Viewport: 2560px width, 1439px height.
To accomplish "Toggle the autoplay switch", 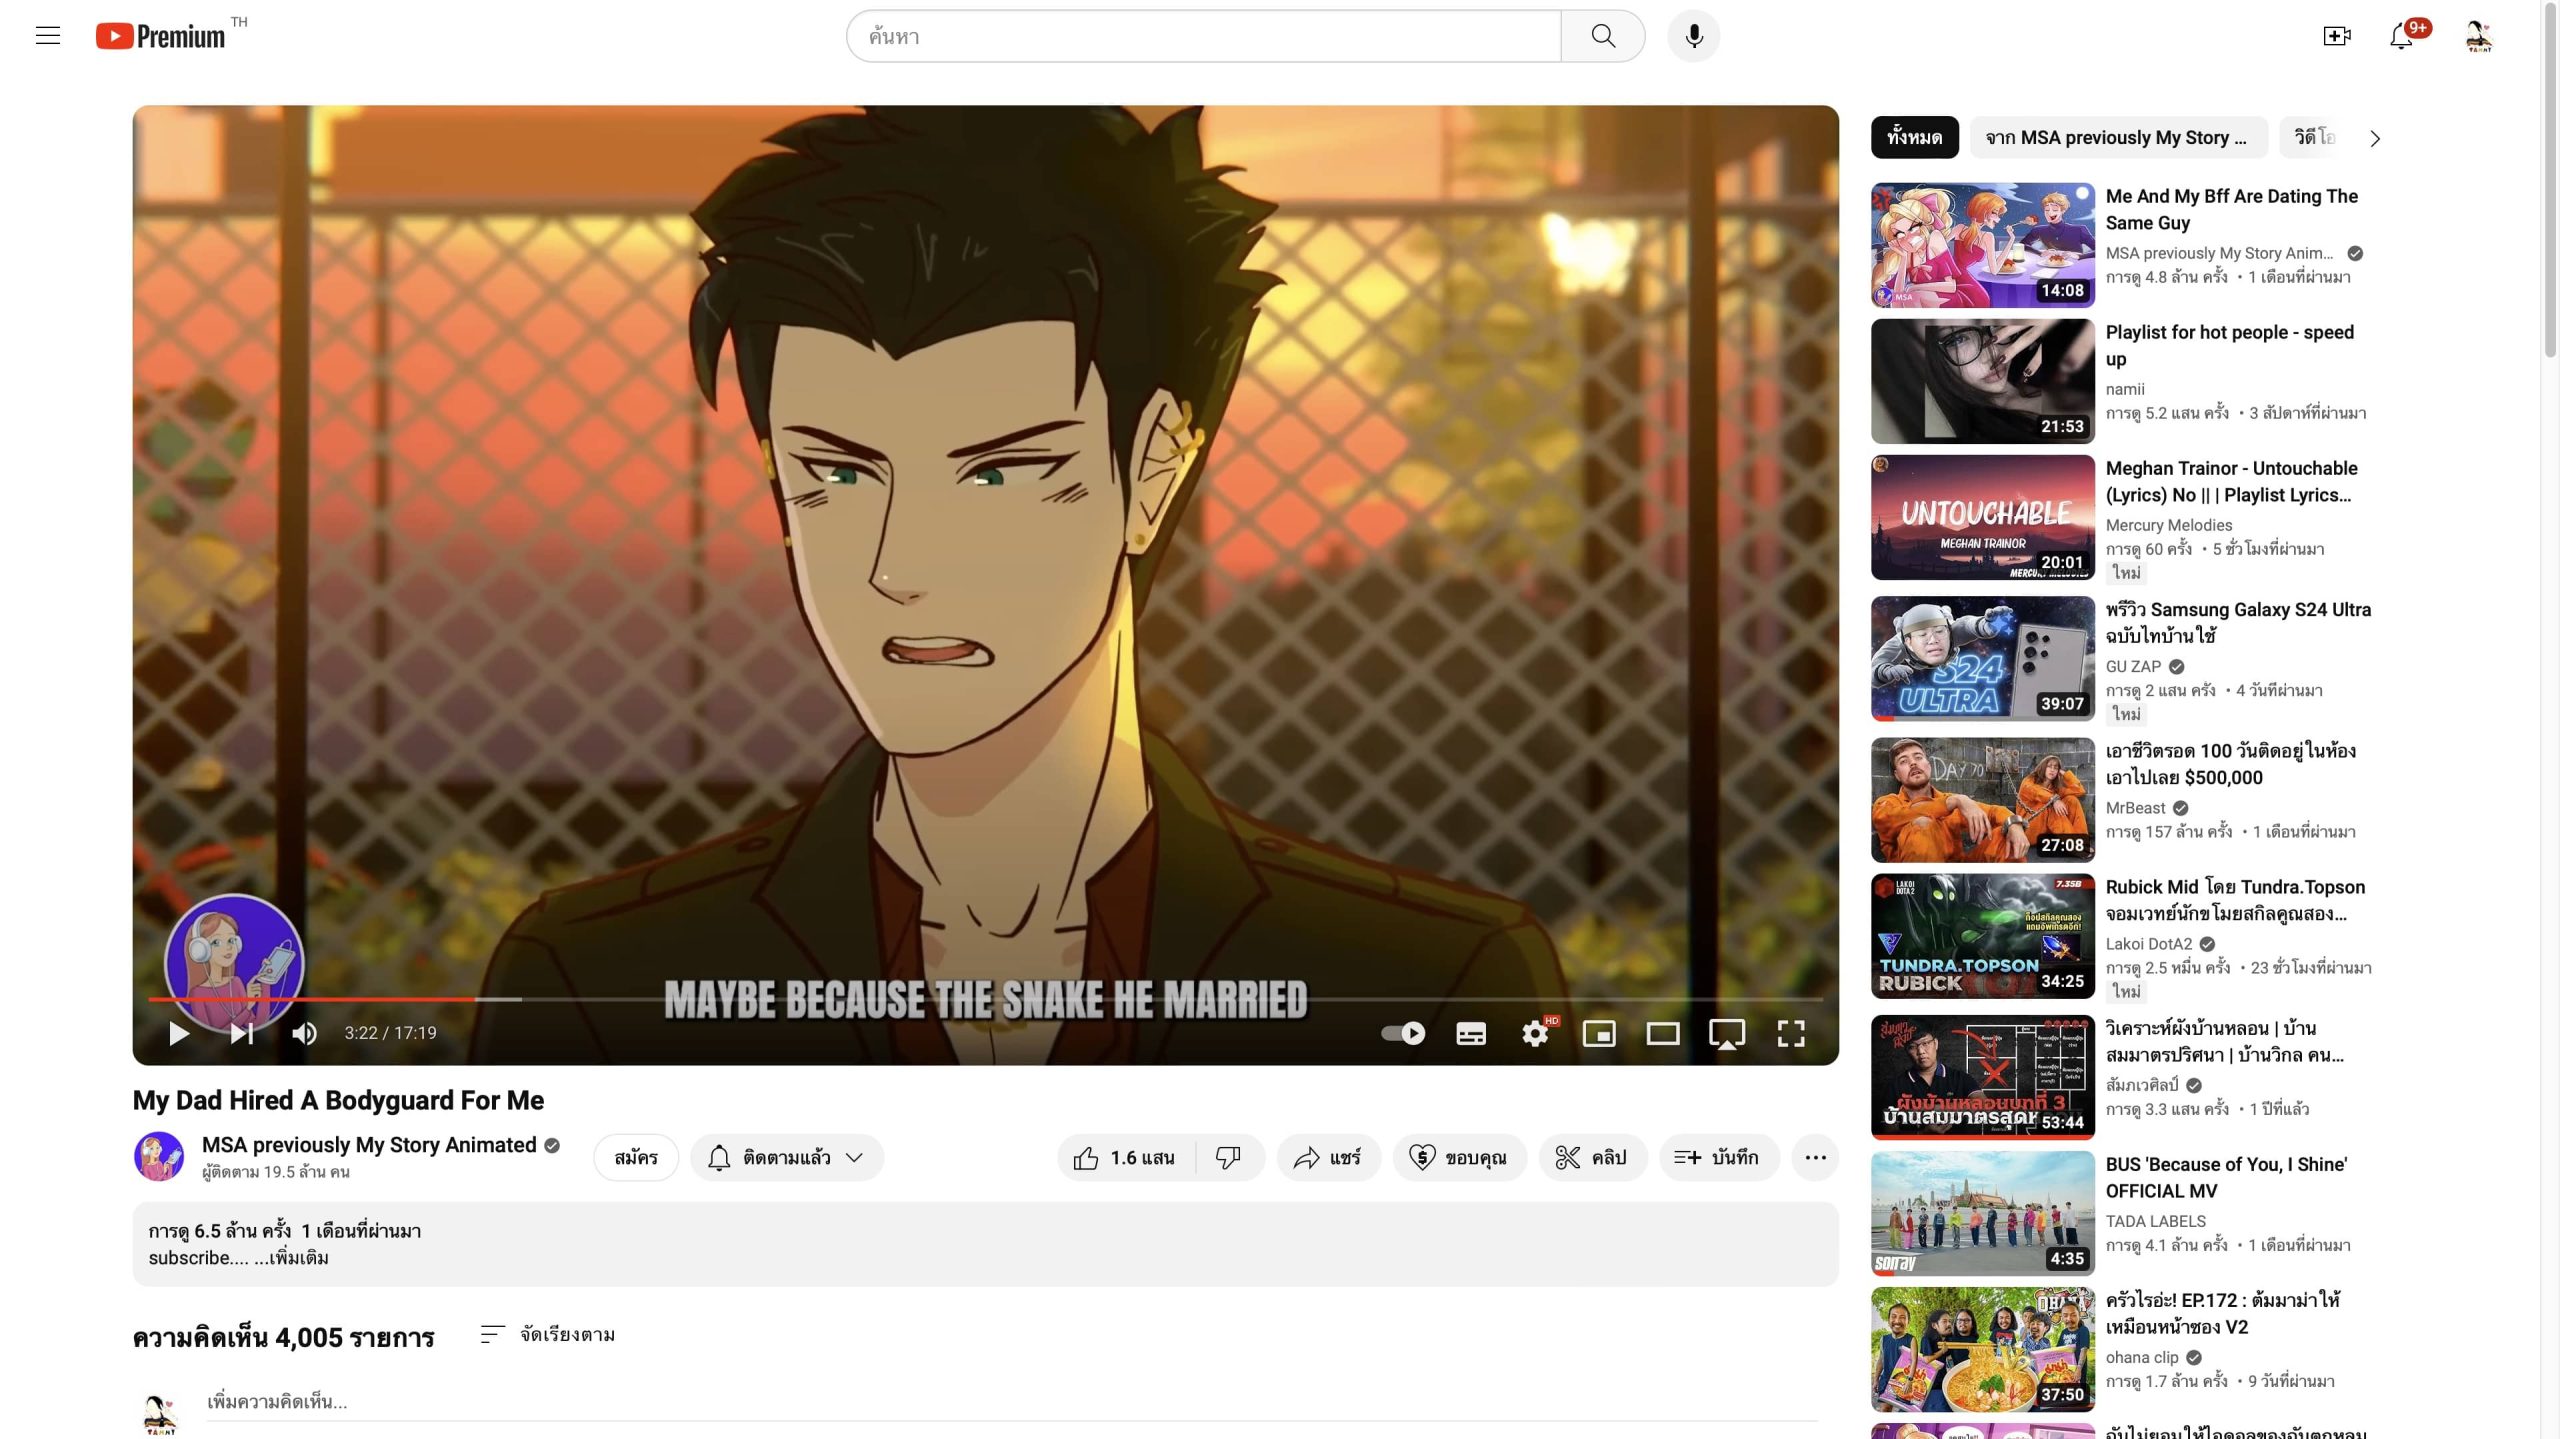I will [x=1403, y=1033].
